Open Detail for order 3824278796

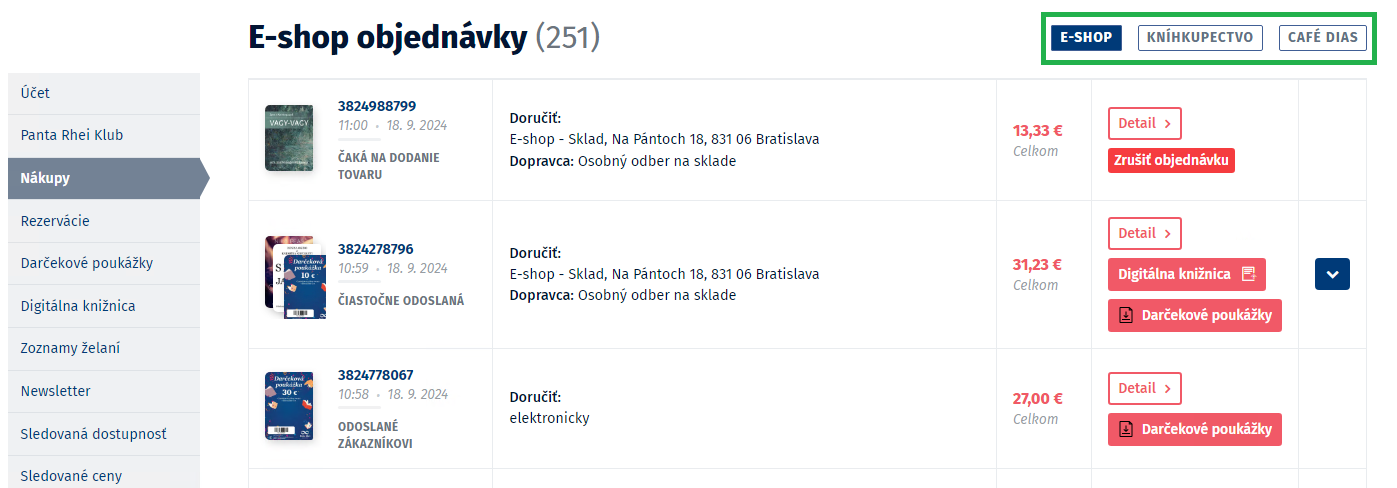(x=1144, y=233)
